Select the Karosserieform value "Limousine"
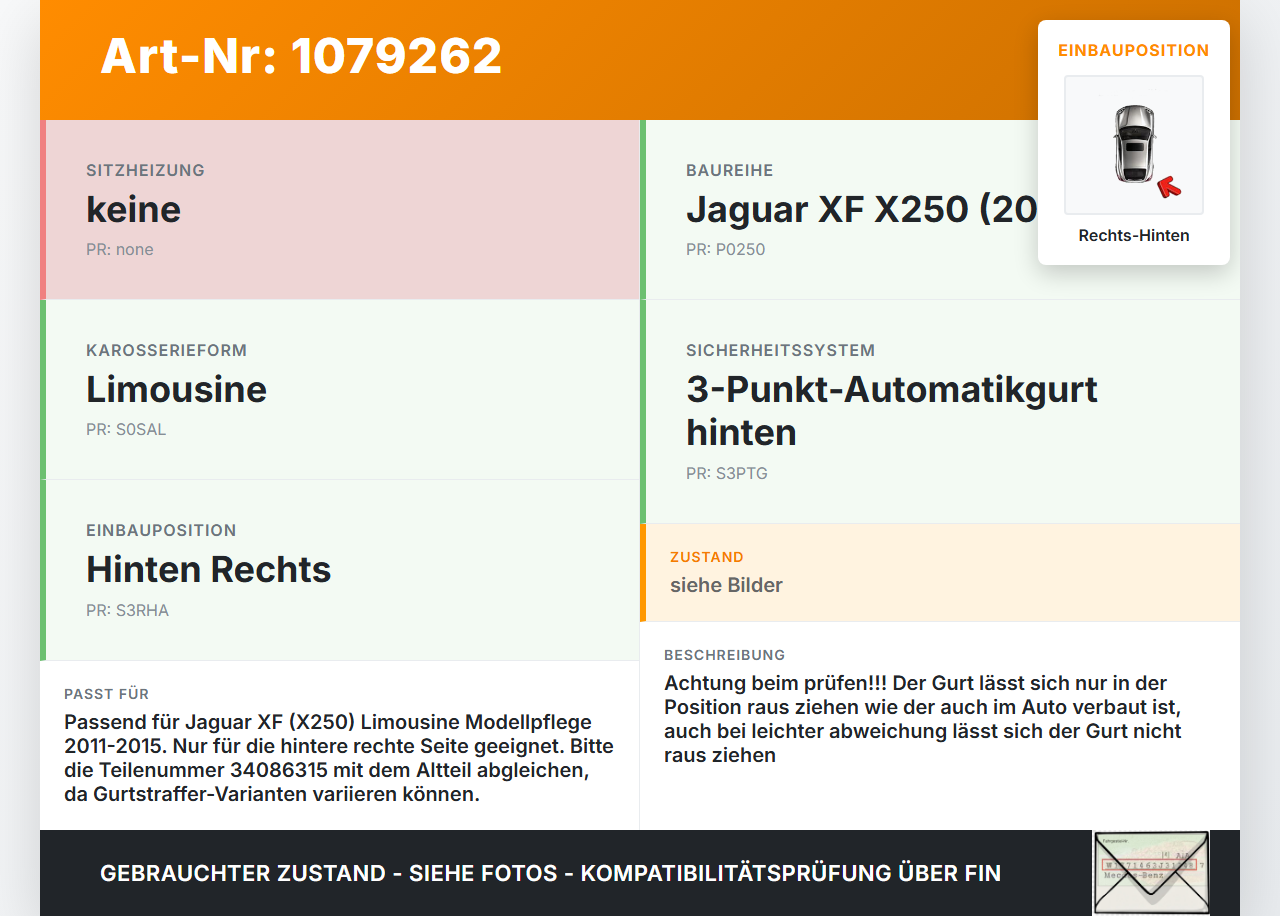The width and height of the screenshot is (1280, 916). (177, 389)
